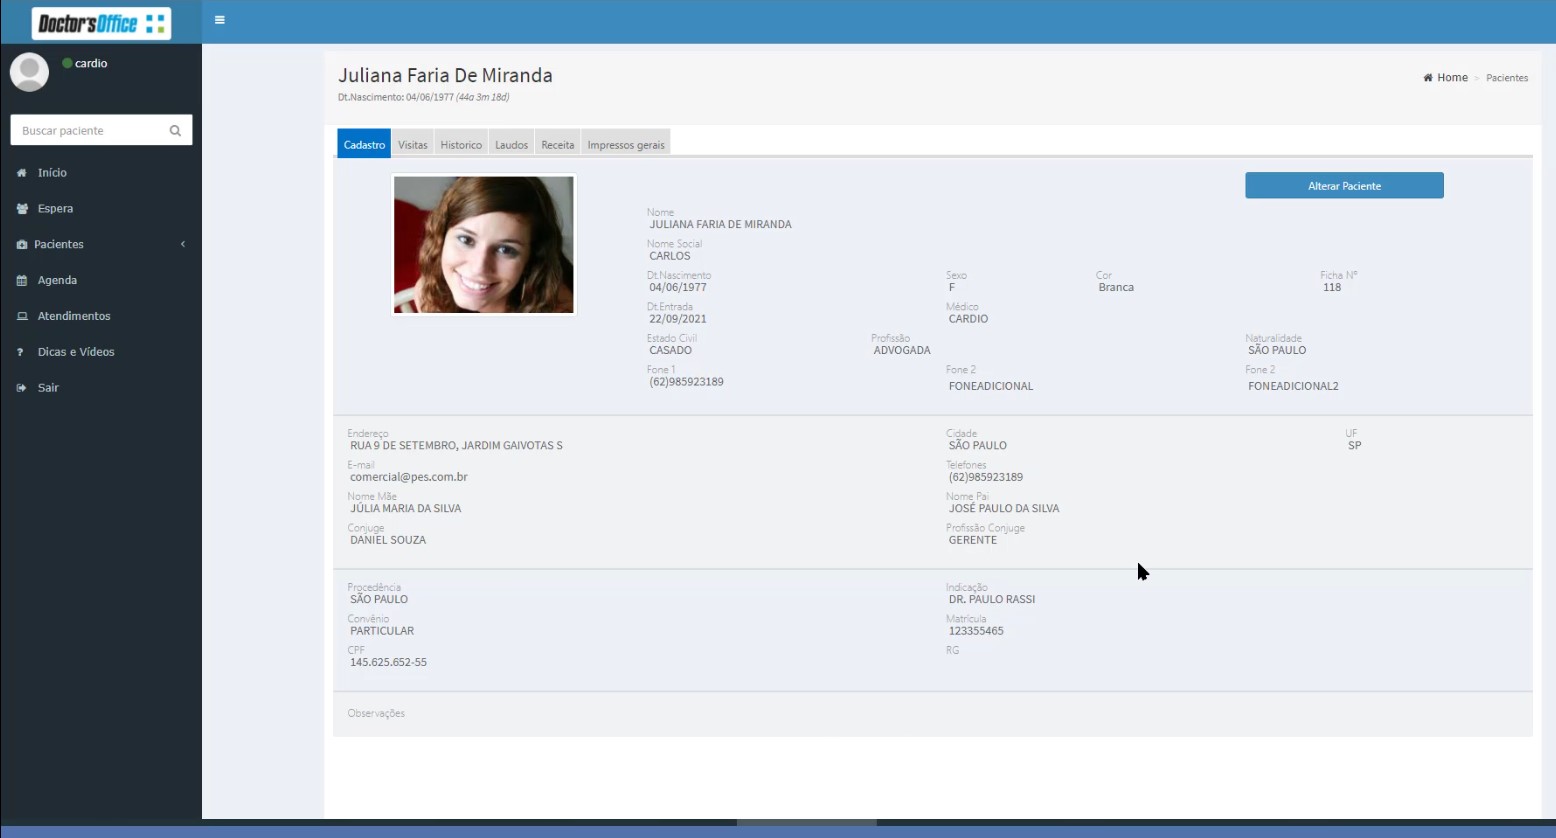Click the Pacientes briefcase icon
This screenshot has height=838, width=1556.
coord(22,245)
